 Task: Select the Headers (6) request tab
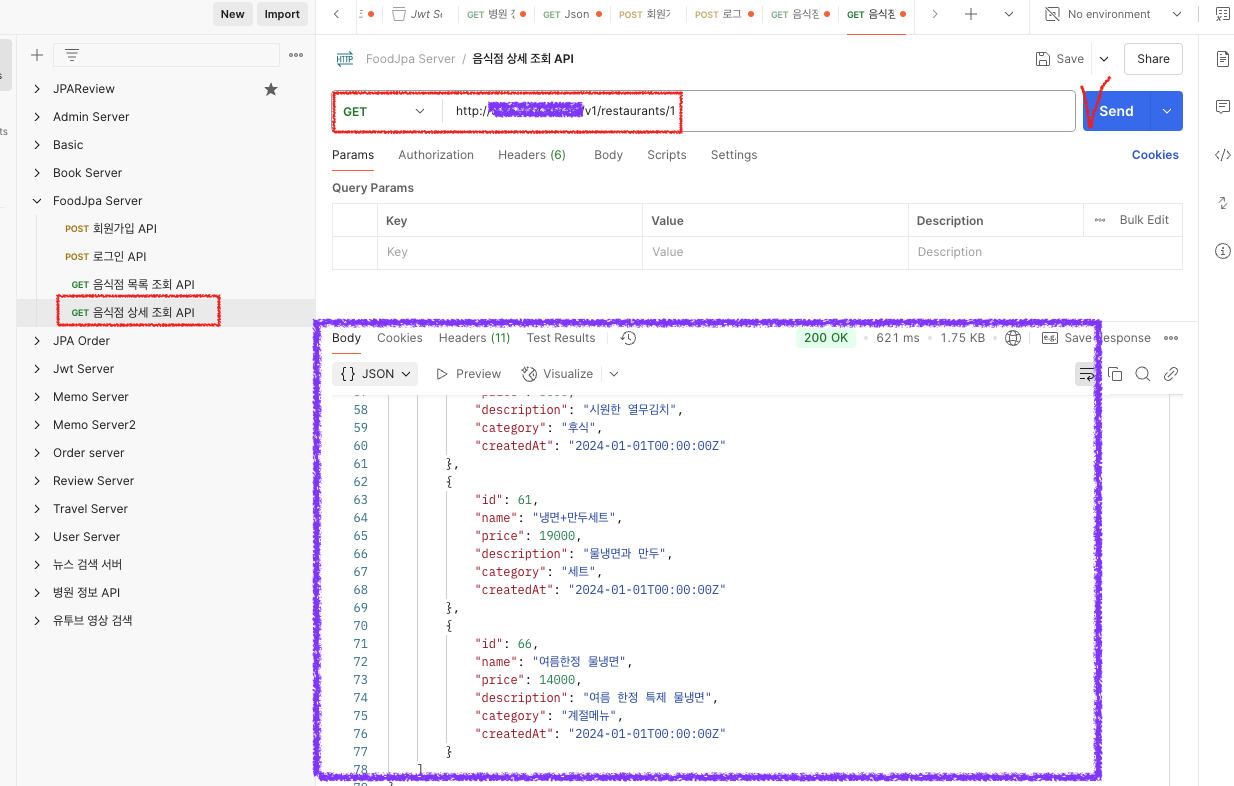532,155
